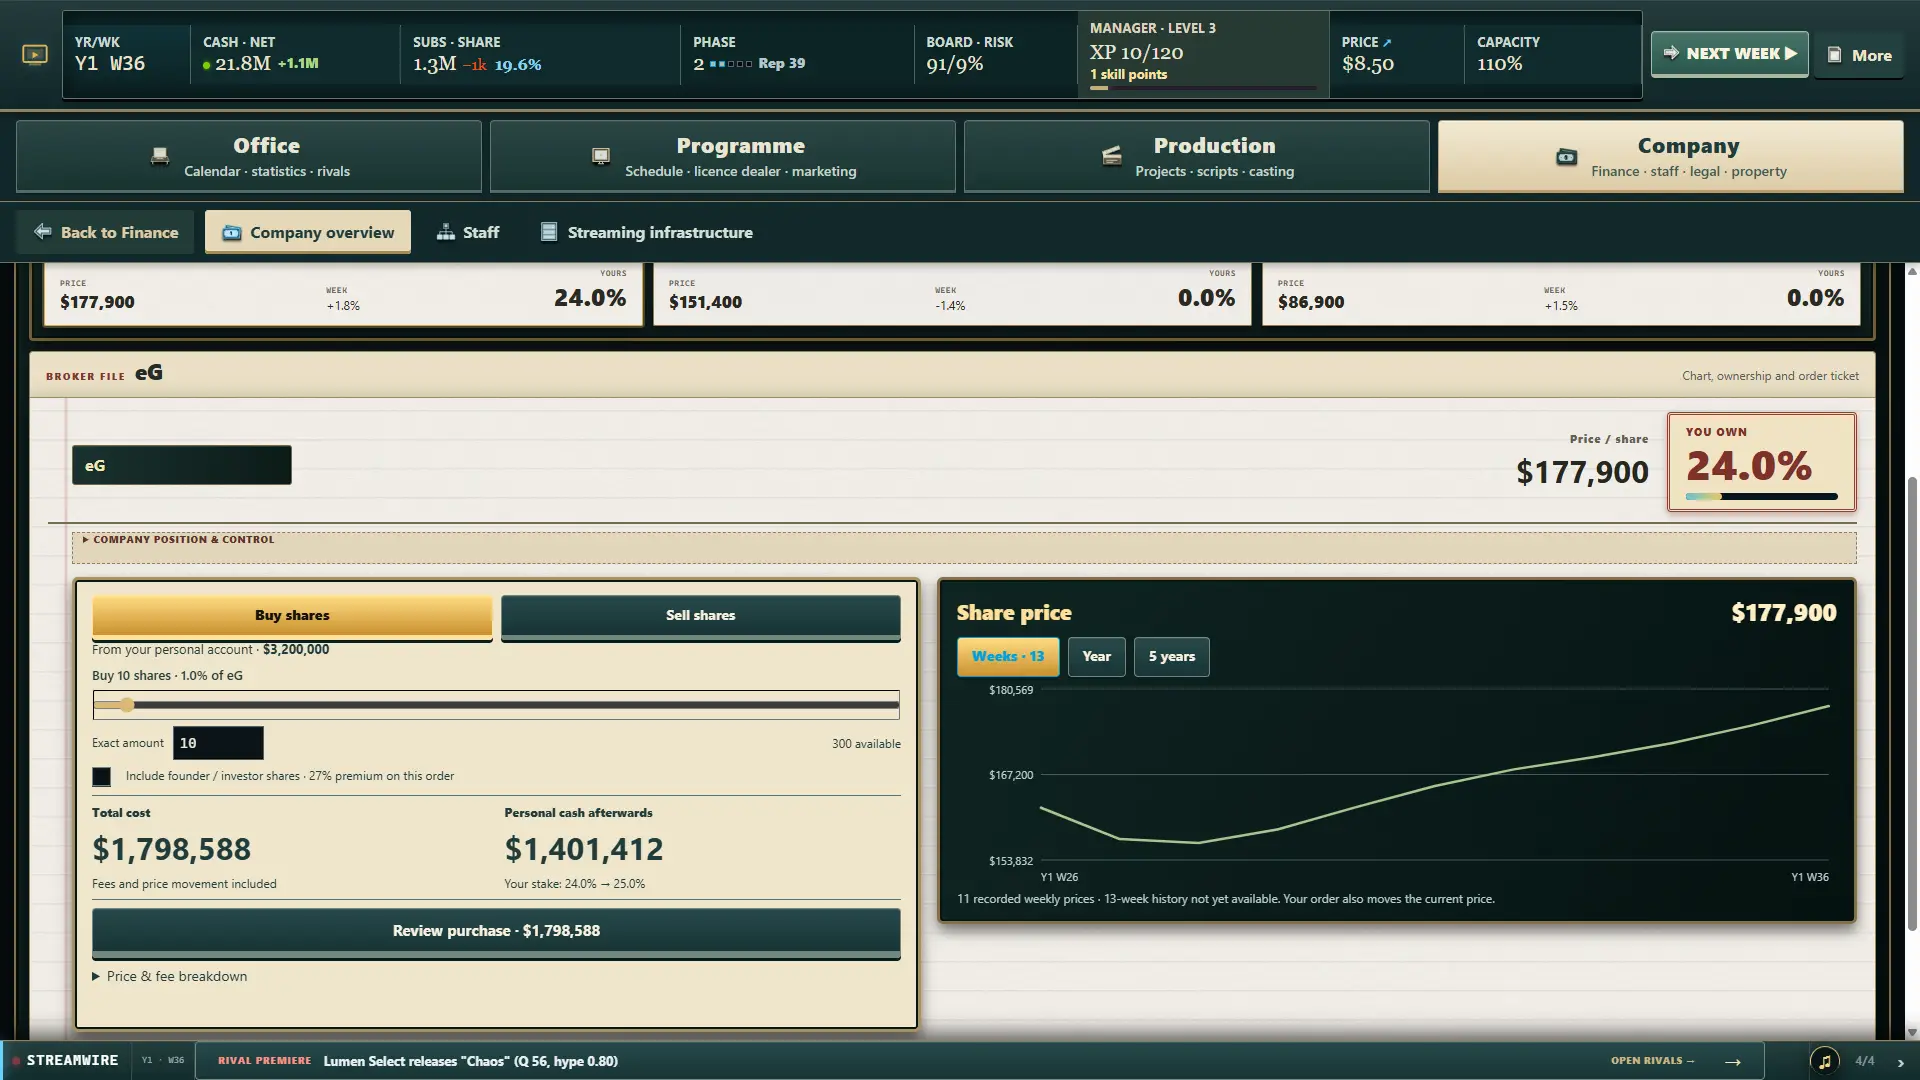Click the Company tab wallet icon
1920x1080 pixels.
pos(1566,157)
